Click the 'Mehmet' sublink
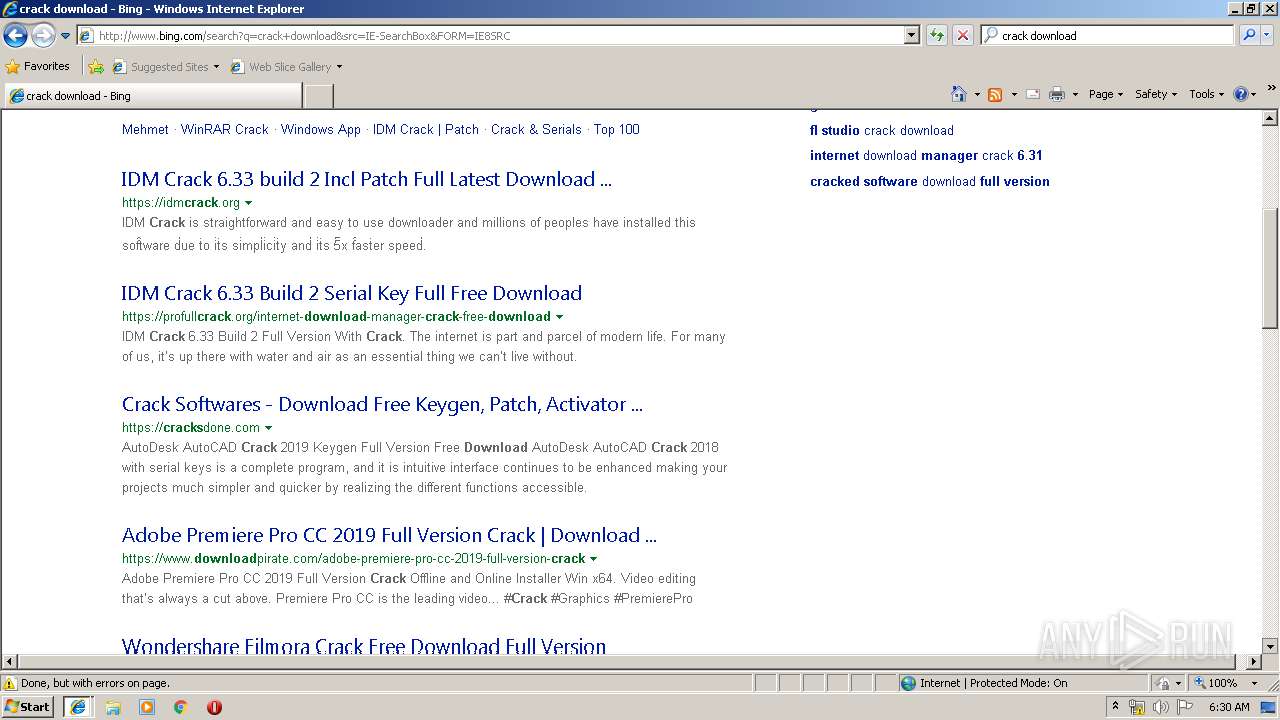Screen dimensions: 1280x720 [x=145, y=129]
